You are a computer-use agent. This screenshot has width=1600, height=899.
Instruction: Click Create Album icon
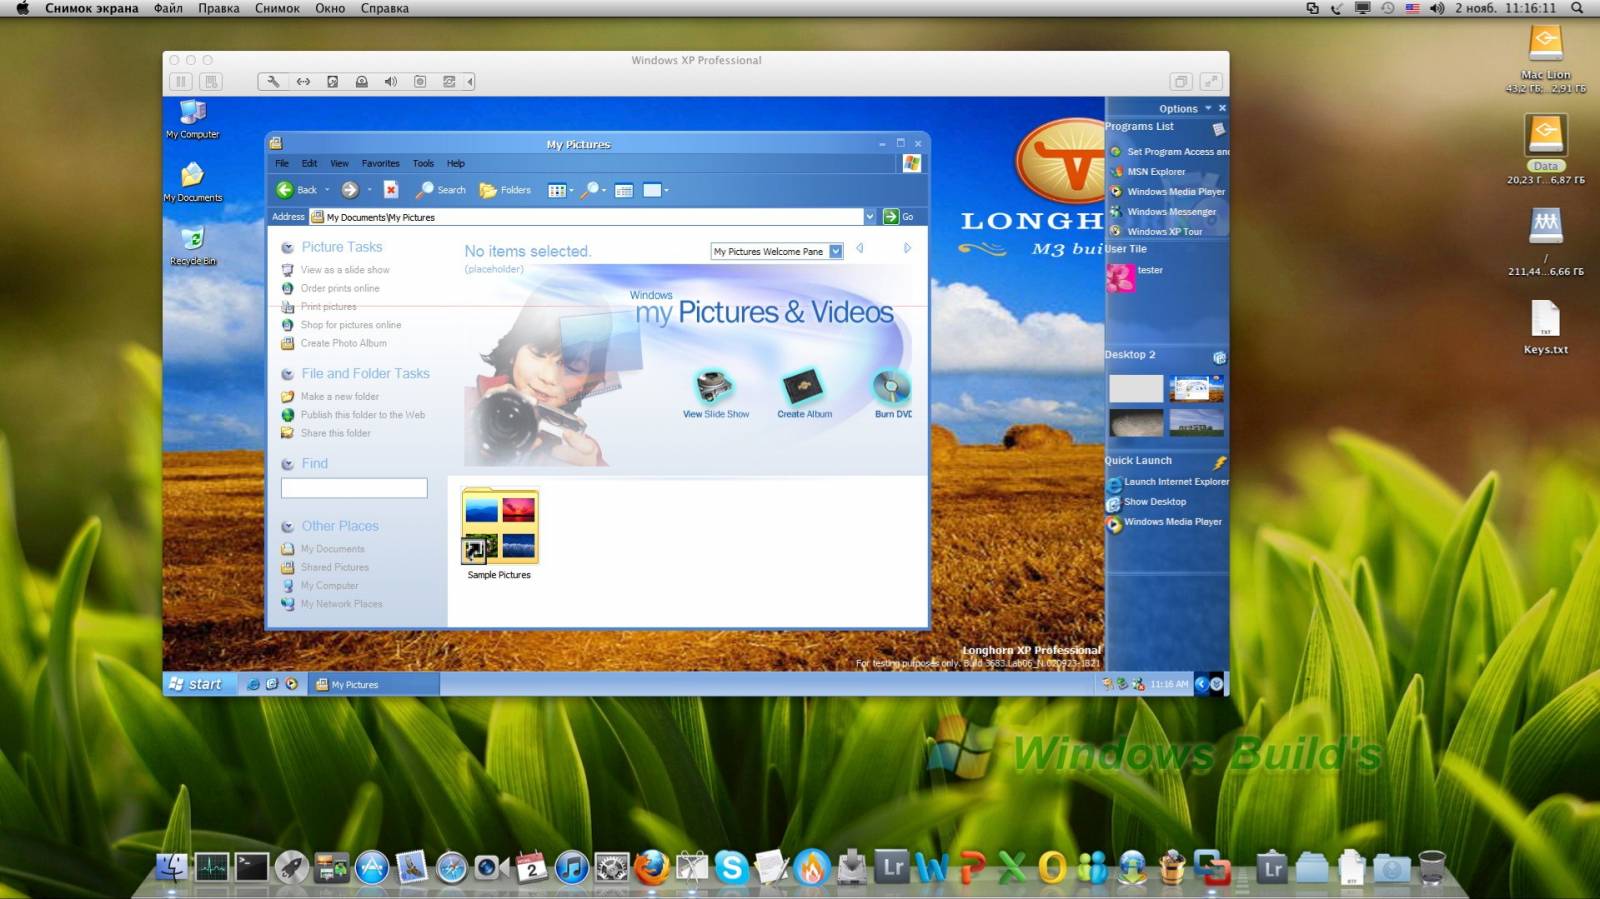tap(802, 386)
